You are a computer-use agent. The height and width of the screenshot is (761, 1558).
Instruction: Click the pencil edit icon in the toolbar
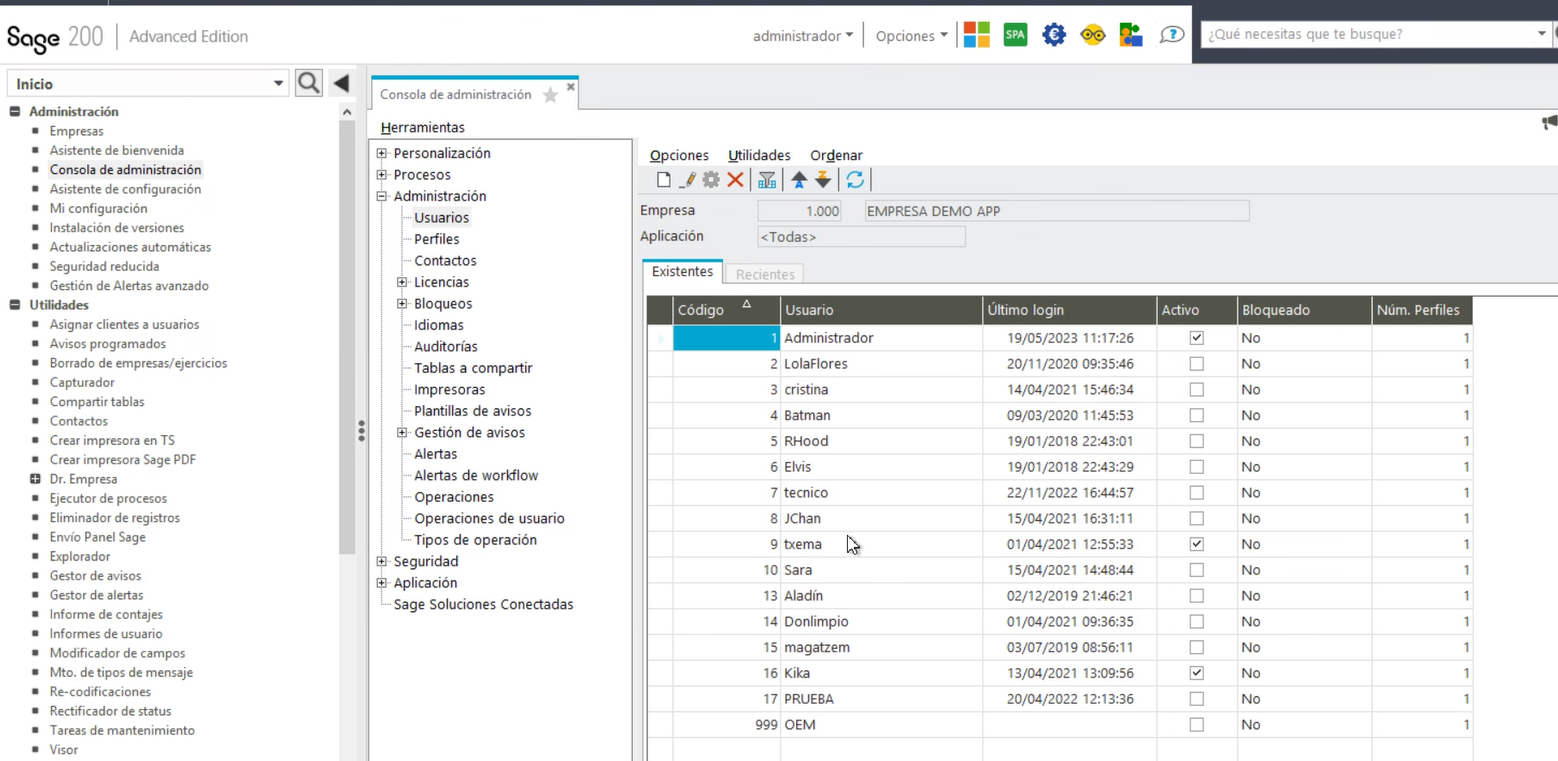(x=687, y=180)
